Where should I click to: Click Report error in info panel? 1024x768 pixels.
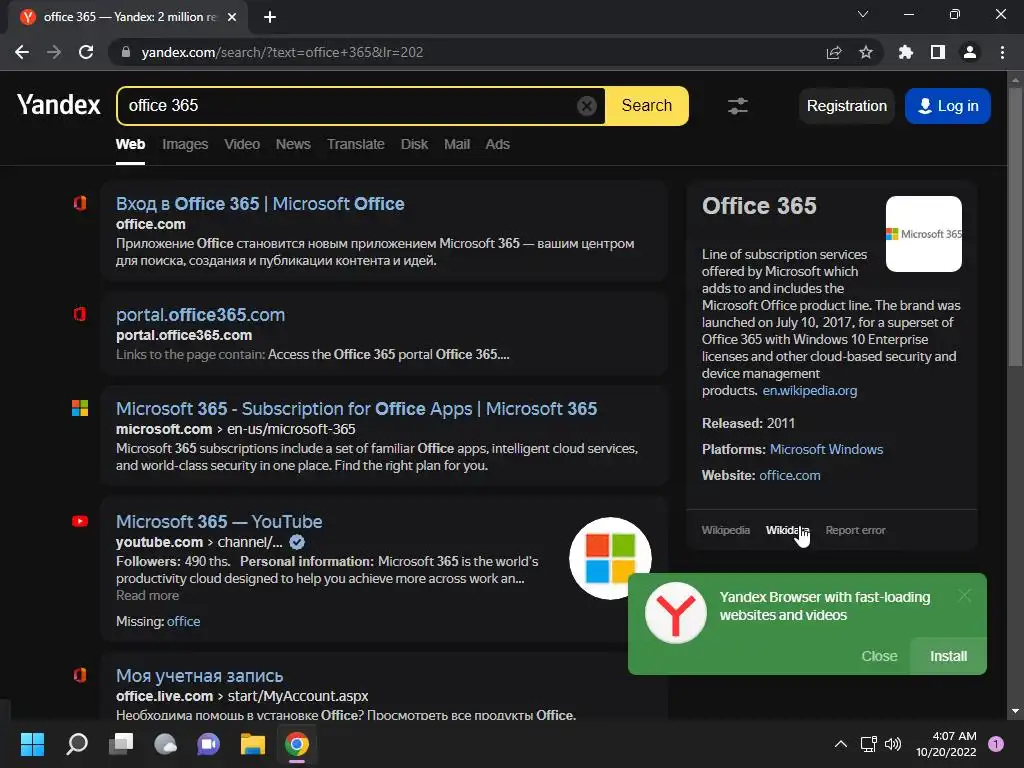(x=856, y=530)
